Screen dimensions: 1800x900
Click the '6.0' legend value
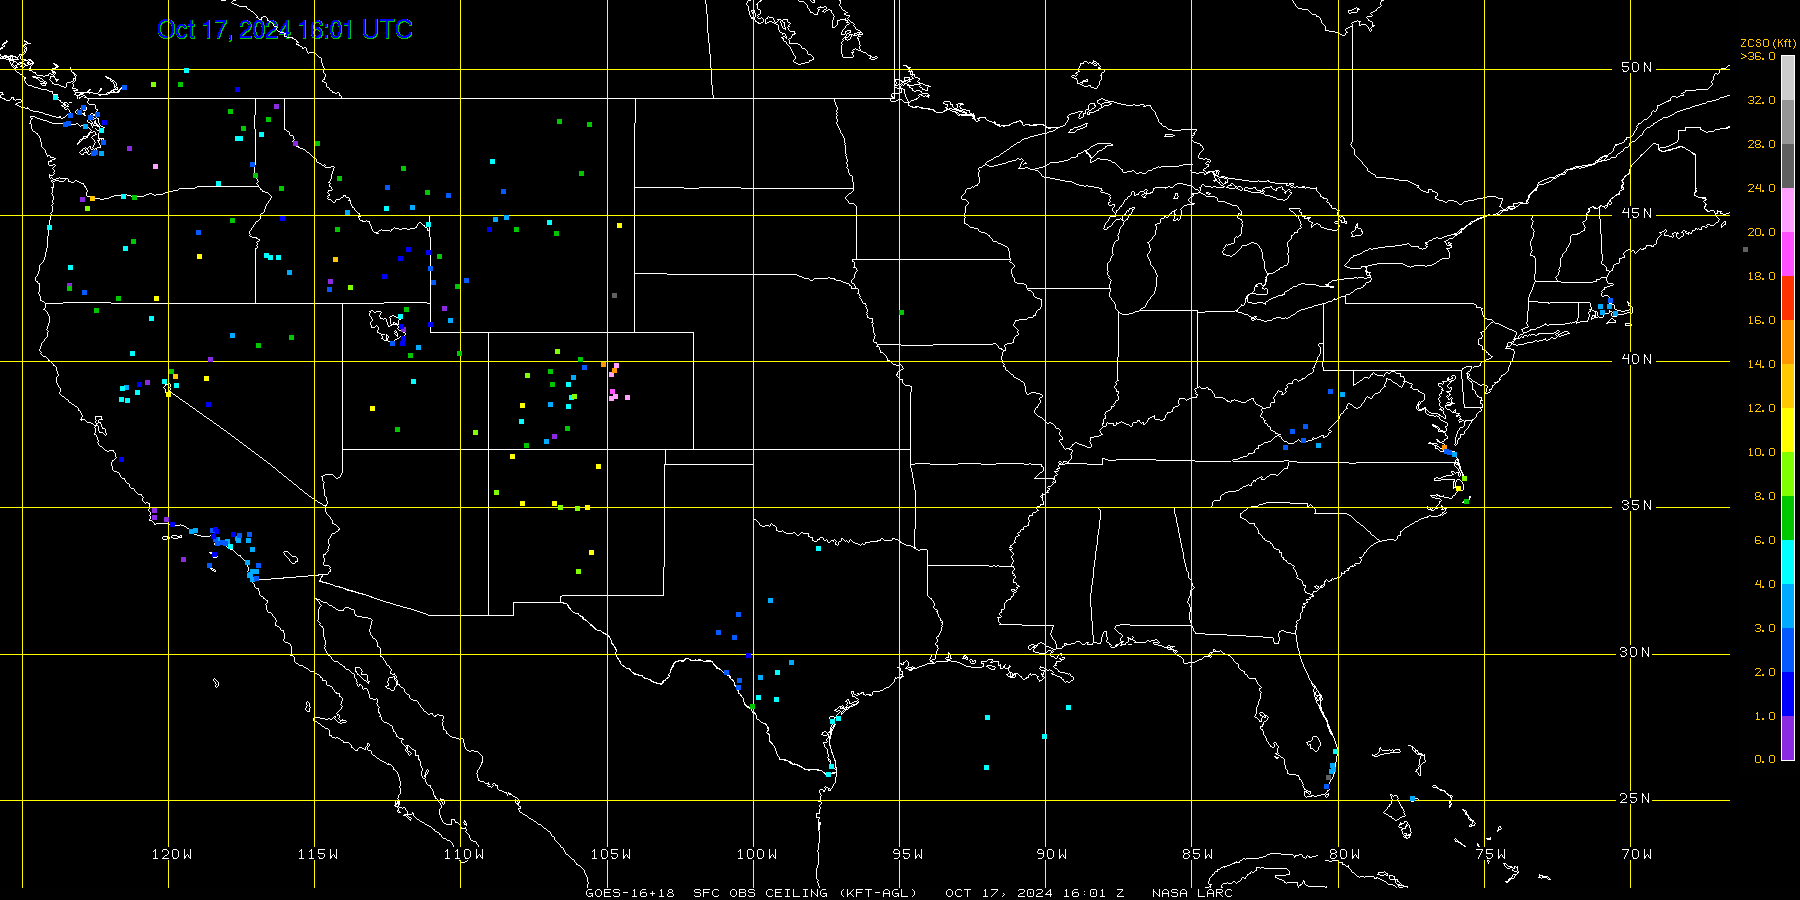pos(1765,540)
